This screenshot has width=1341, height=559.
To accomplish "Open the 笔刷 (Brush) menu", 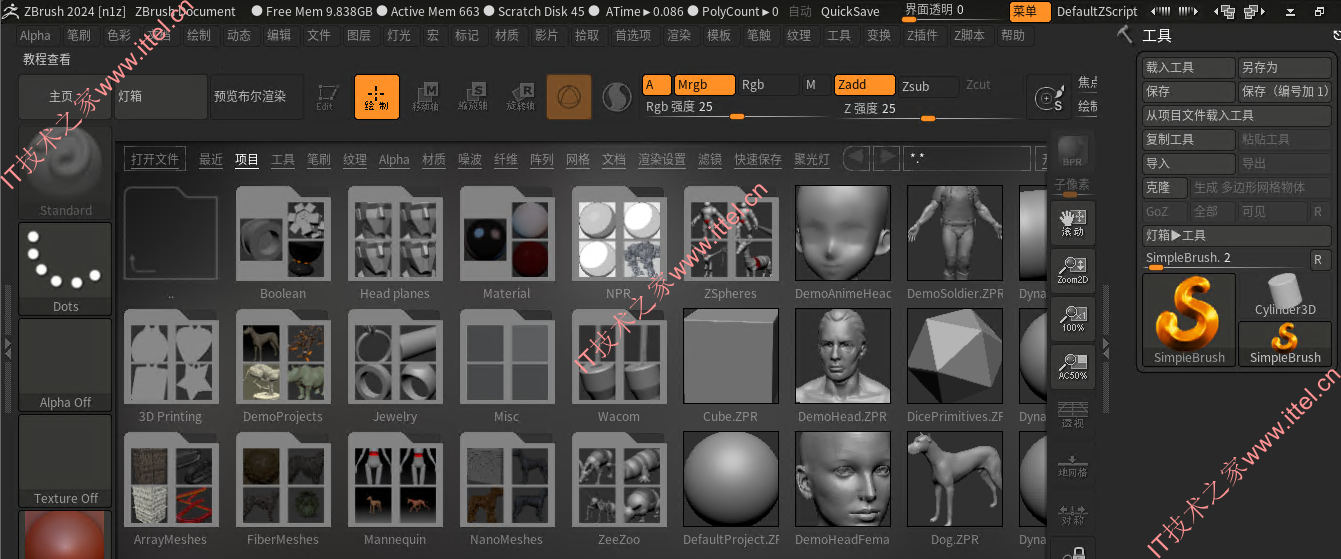I will click(79, 35).
